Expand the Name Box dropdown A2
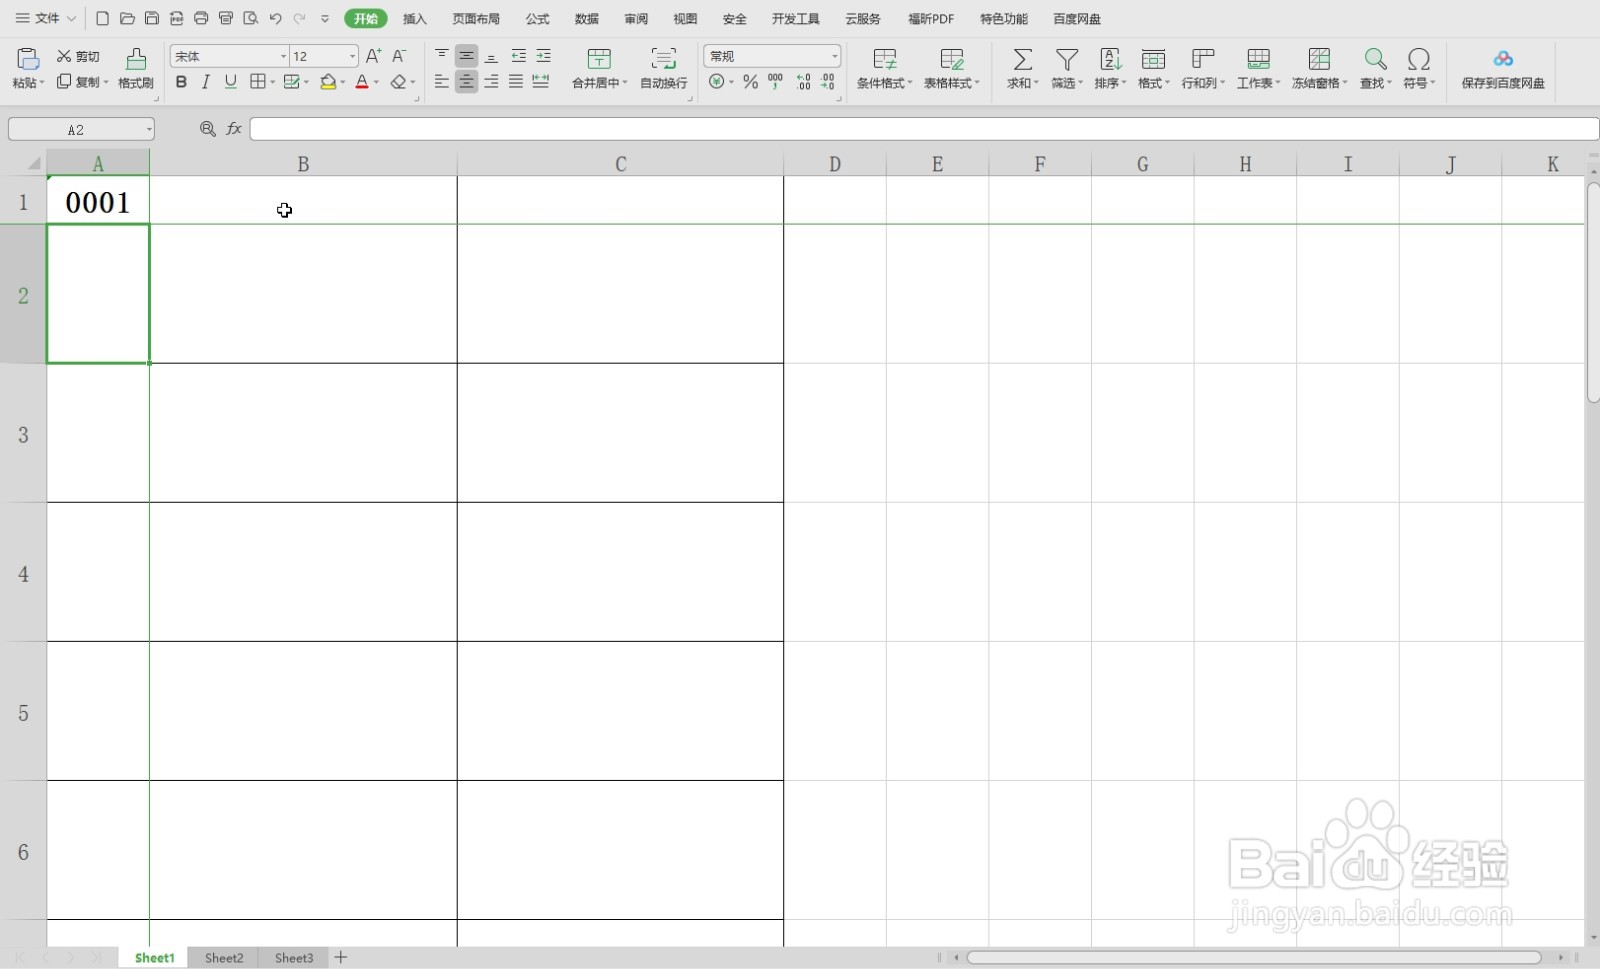This screenshot has width=1600, height=969. 149,129
